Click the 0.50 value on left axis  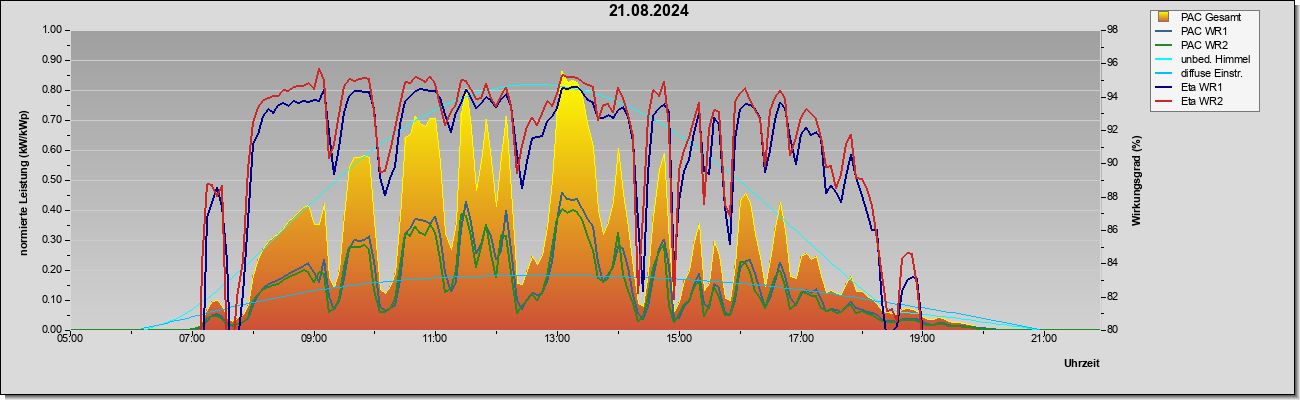[53, 180]
